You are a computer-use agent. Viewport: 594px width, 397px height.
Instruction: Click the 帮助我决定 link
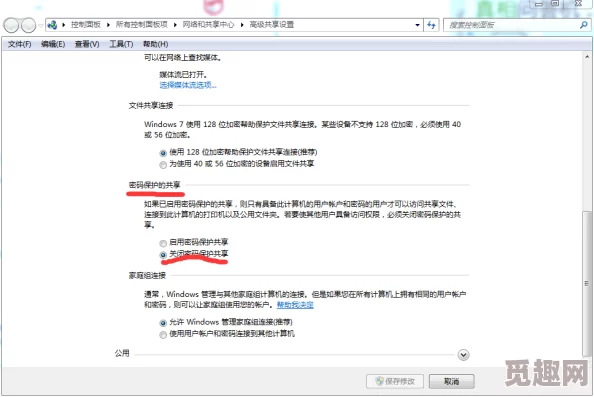[x=295, y=305]
